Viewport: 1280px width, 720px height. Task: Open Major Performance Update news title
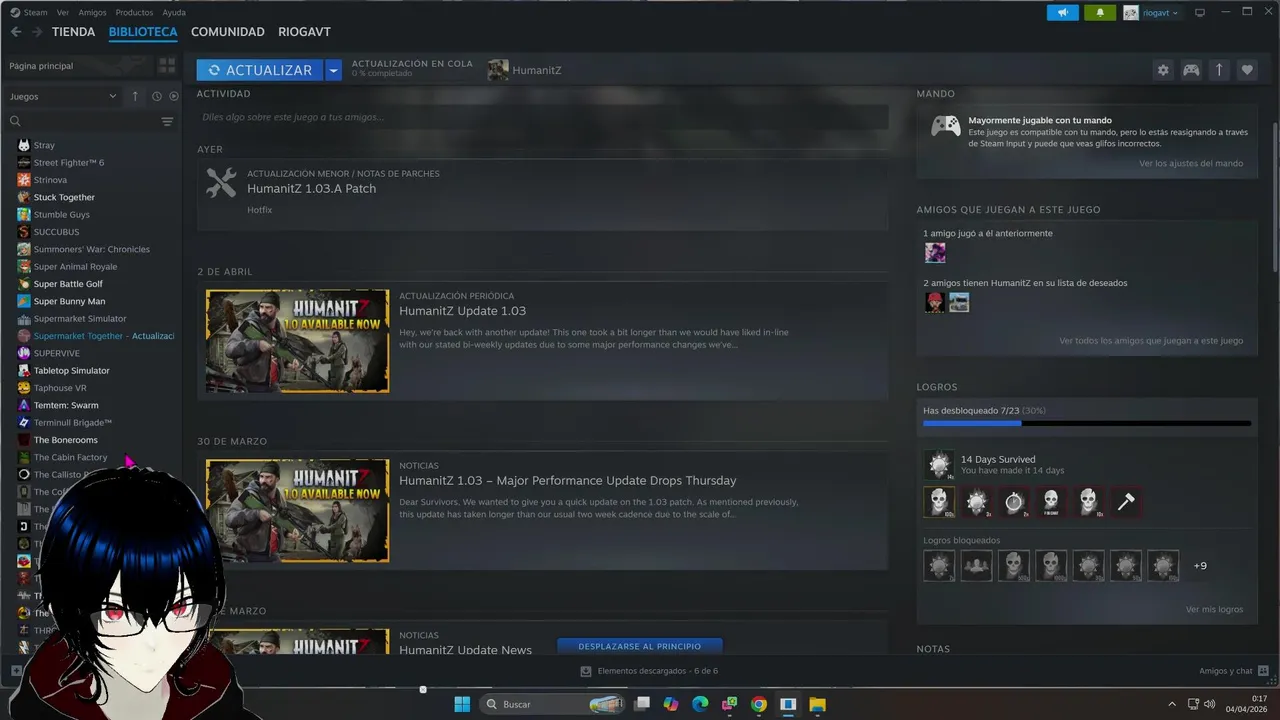(567, 481)
